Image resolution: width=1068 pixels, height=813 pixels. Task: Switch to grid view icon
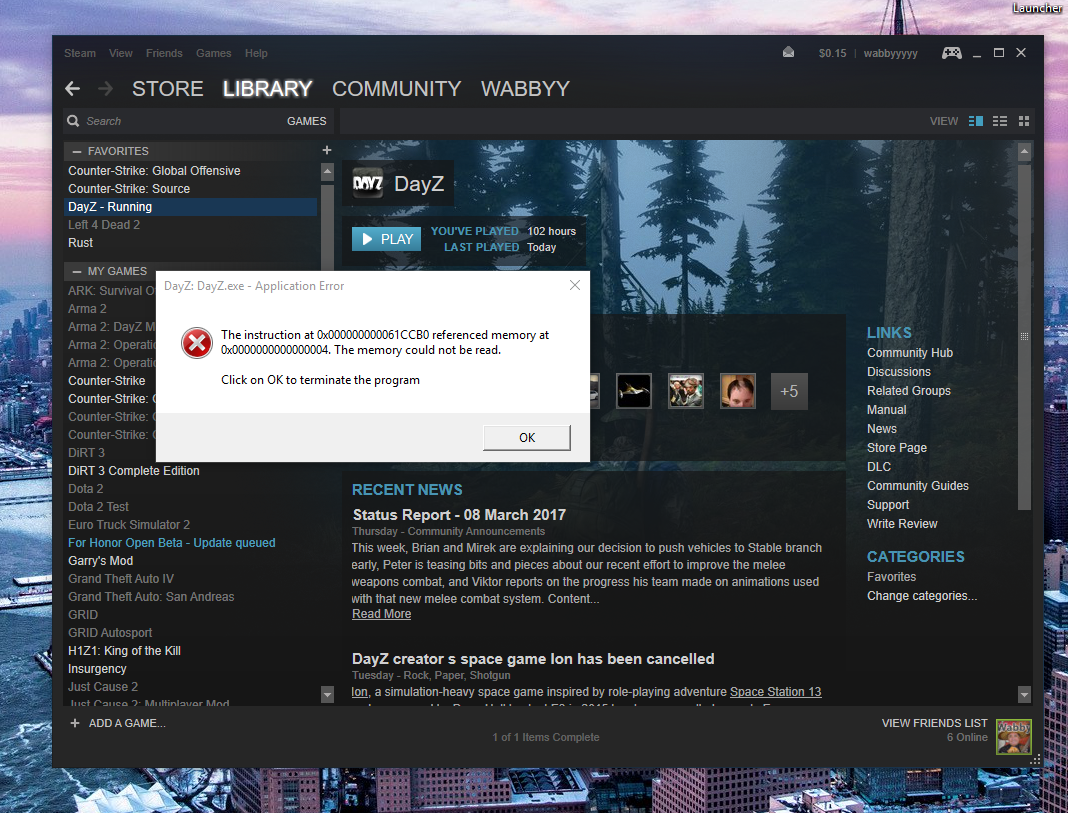pos(1023,121)
